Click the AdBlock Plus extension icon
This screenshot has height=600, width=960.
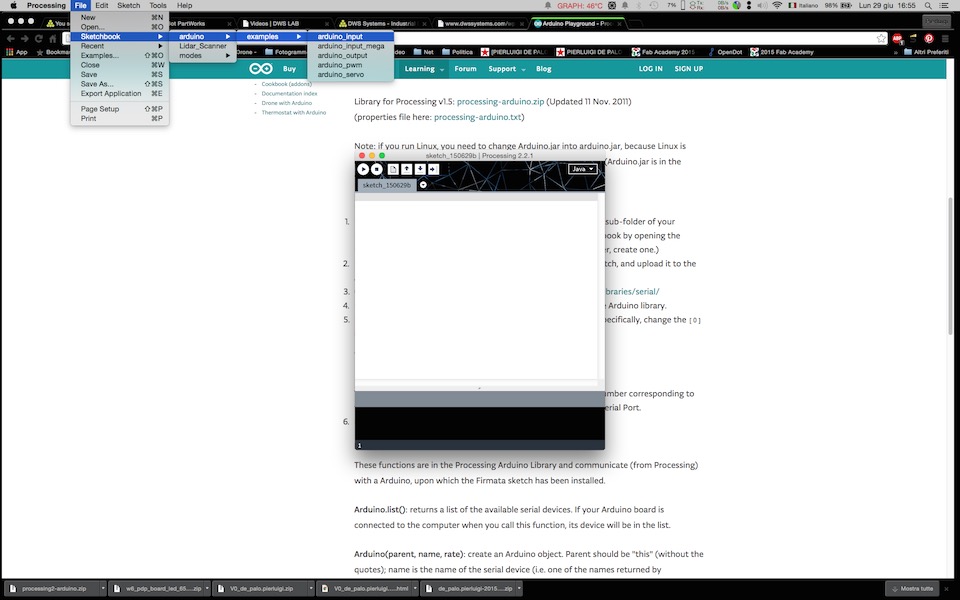coord(898,38)
